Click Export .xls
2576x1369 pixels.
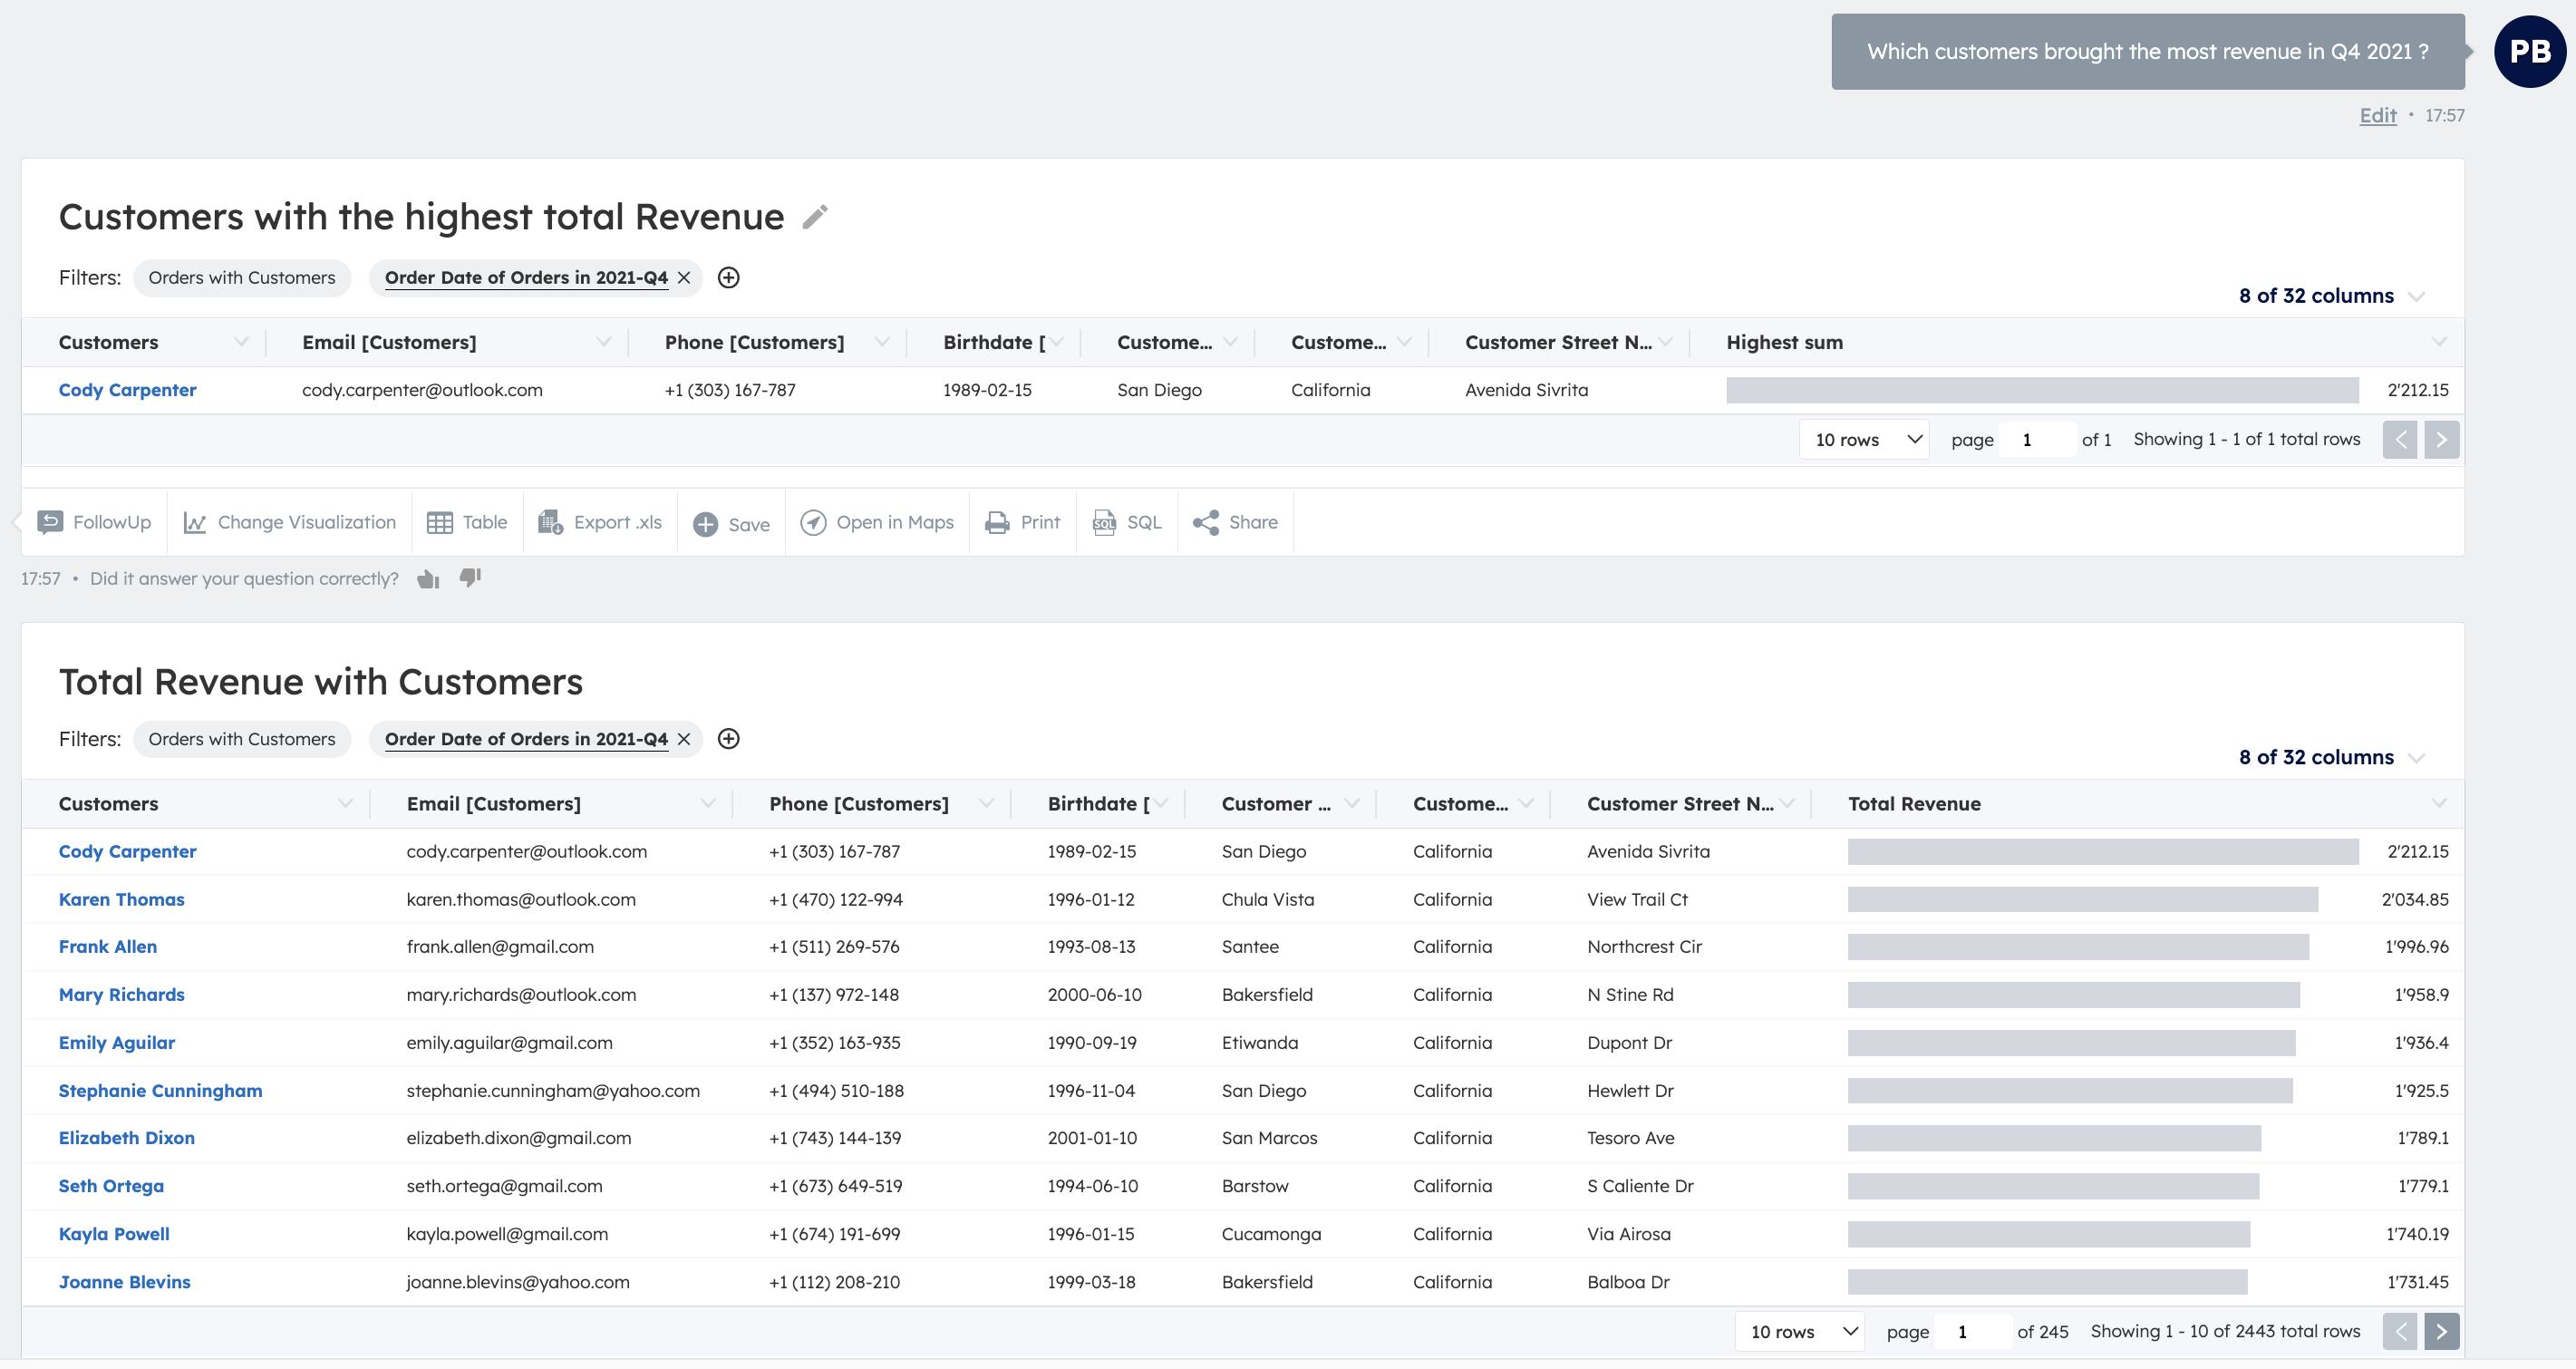pos(600,523)
